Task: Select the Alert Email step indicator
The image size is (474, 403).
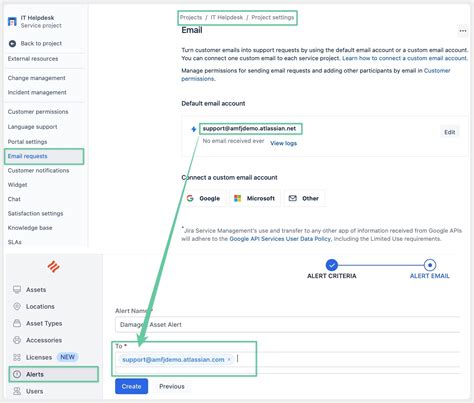Action: [x=430, y=265]
